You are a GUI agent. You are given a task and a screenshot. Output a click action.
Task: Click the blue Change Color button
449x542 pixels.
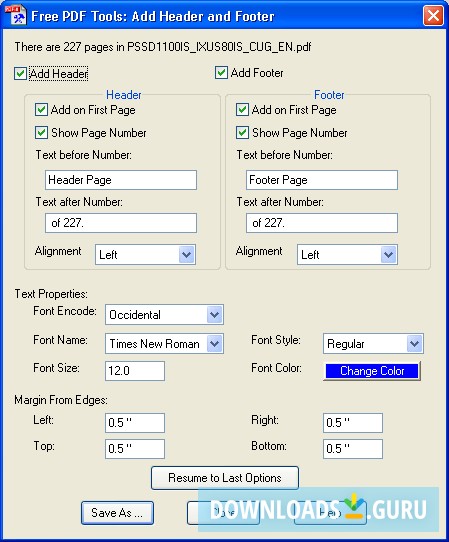point(372,371)
